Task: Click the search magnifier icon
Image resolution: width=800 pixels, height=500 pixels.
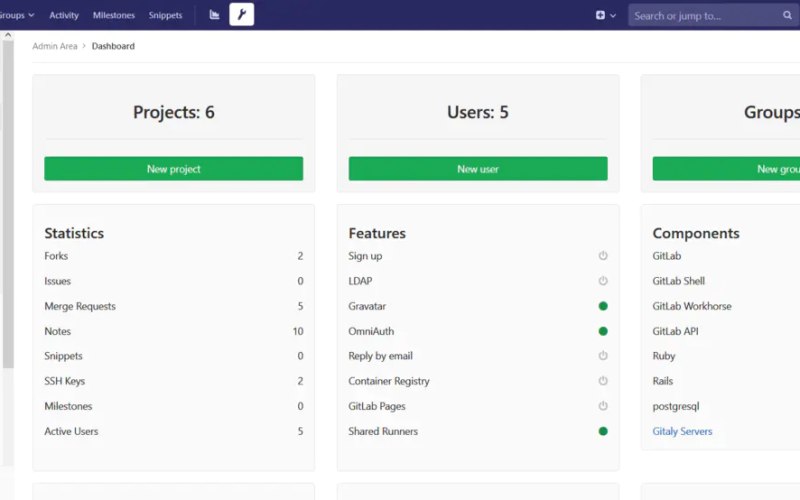Action: tap(787, 15)
